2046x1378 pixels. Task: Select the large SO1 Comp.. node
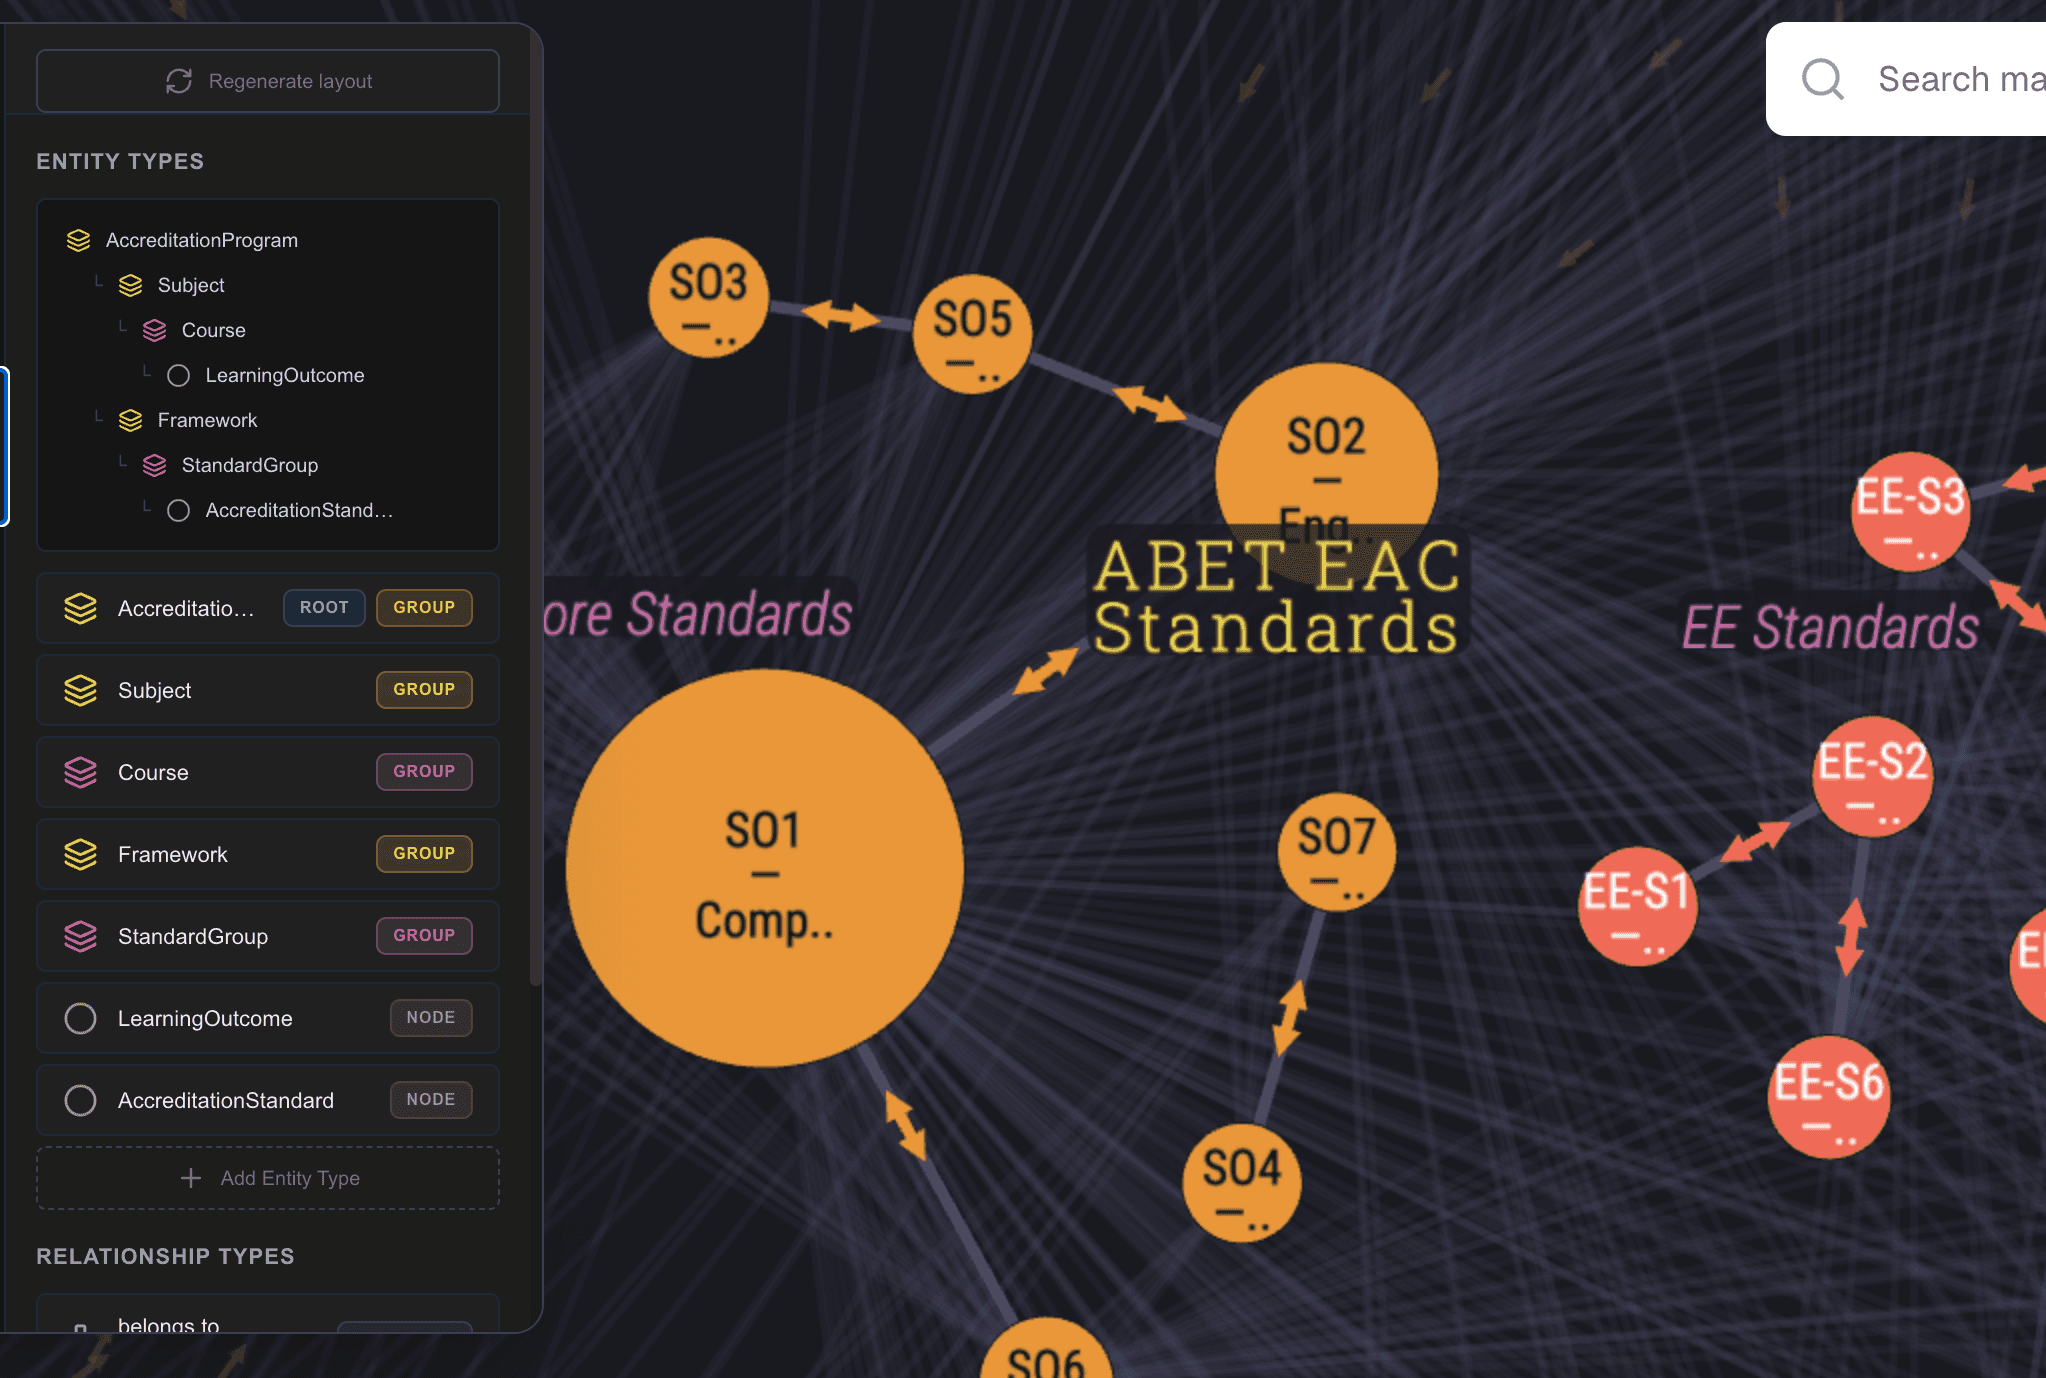click(765, 868)
